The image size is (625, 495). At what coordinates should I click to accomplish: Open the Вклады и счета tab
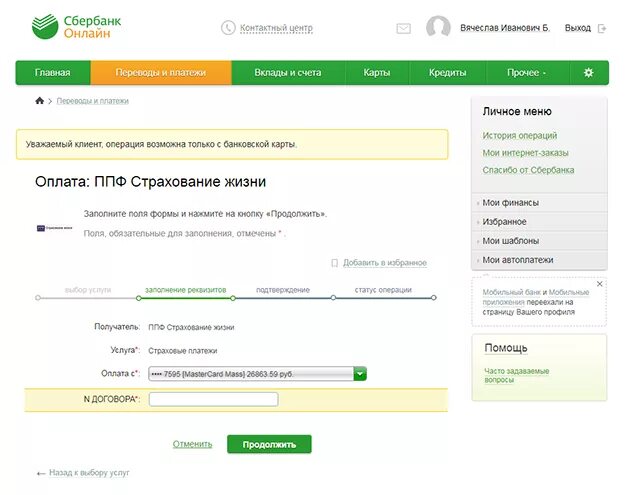288,73
